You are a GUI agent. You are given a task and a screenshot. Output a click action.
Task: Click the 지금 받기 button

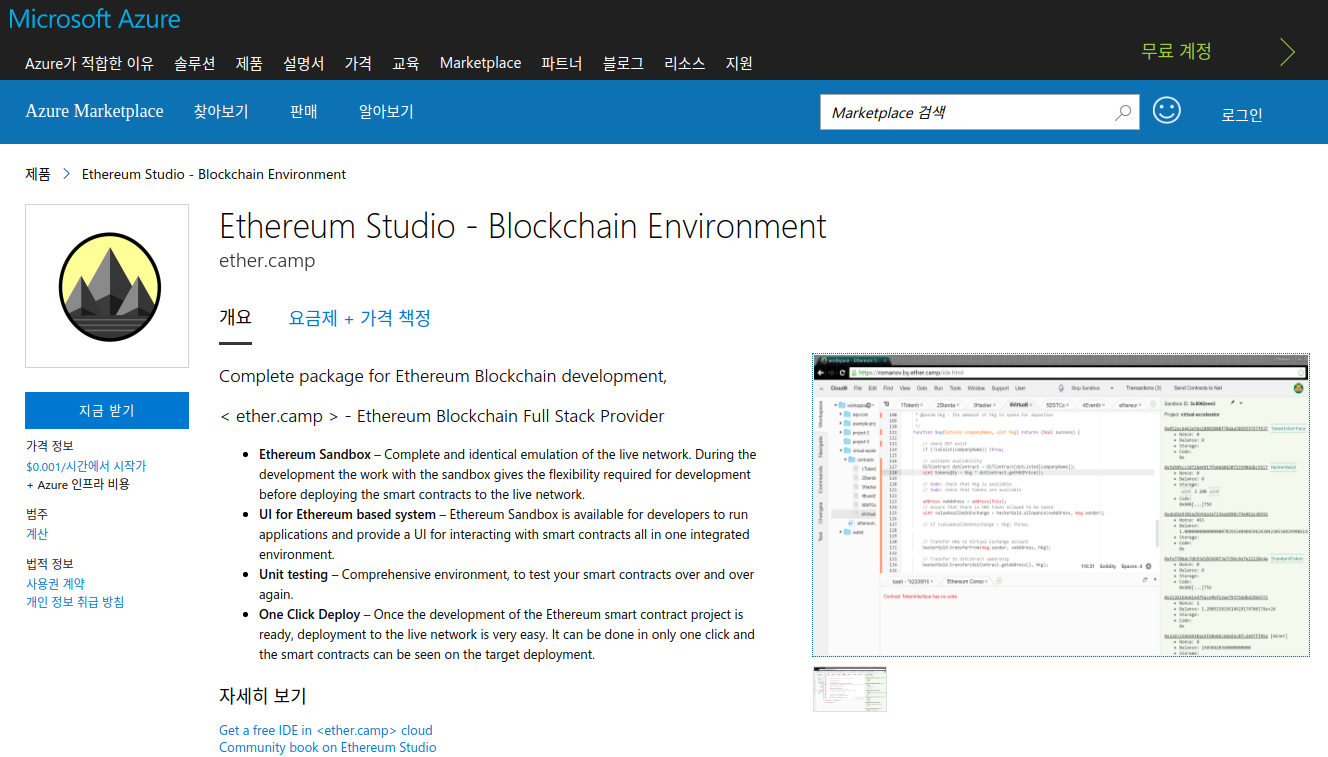[106, 410]
